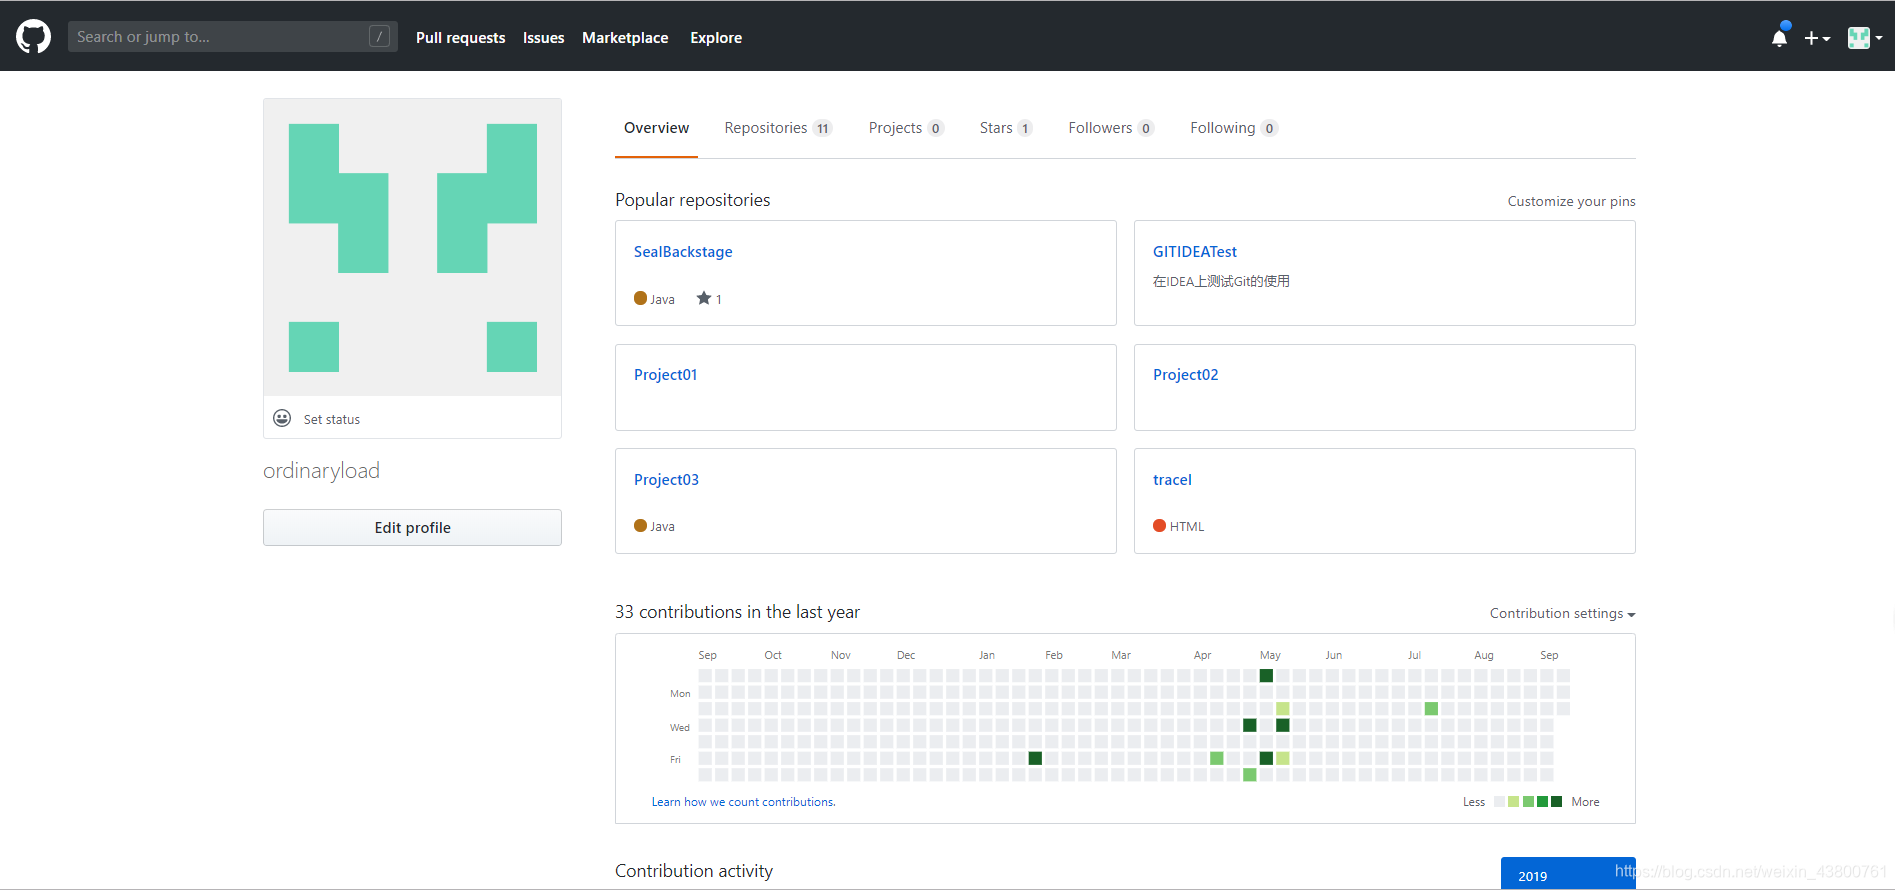Open the GitHub home logo
1895x890 pixels.
(x=33, y=37)
